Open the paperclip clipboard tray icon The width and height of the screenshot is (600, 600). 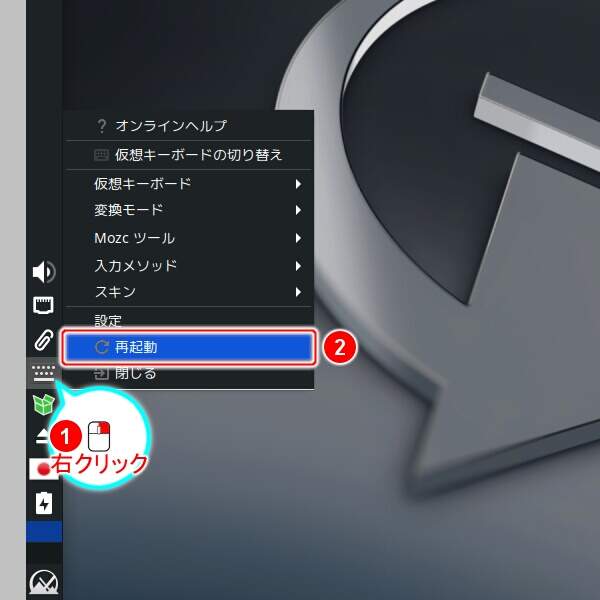click(43, 339)
